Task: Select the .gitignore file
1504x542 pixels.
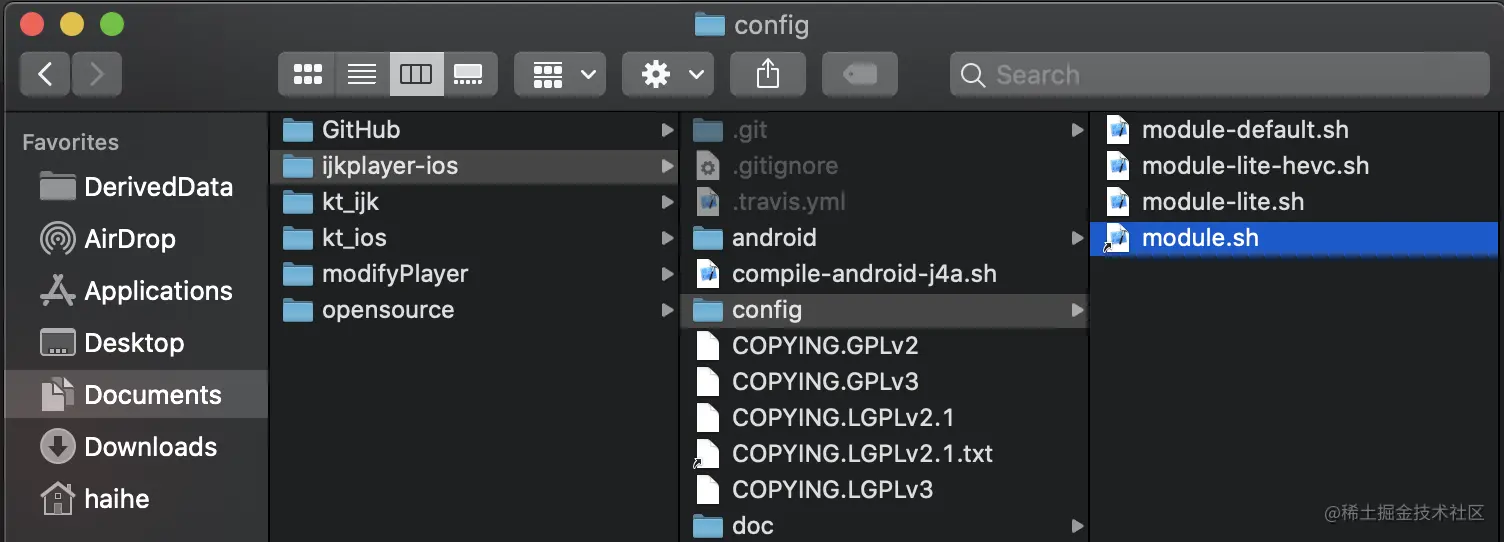Action: 884,166
